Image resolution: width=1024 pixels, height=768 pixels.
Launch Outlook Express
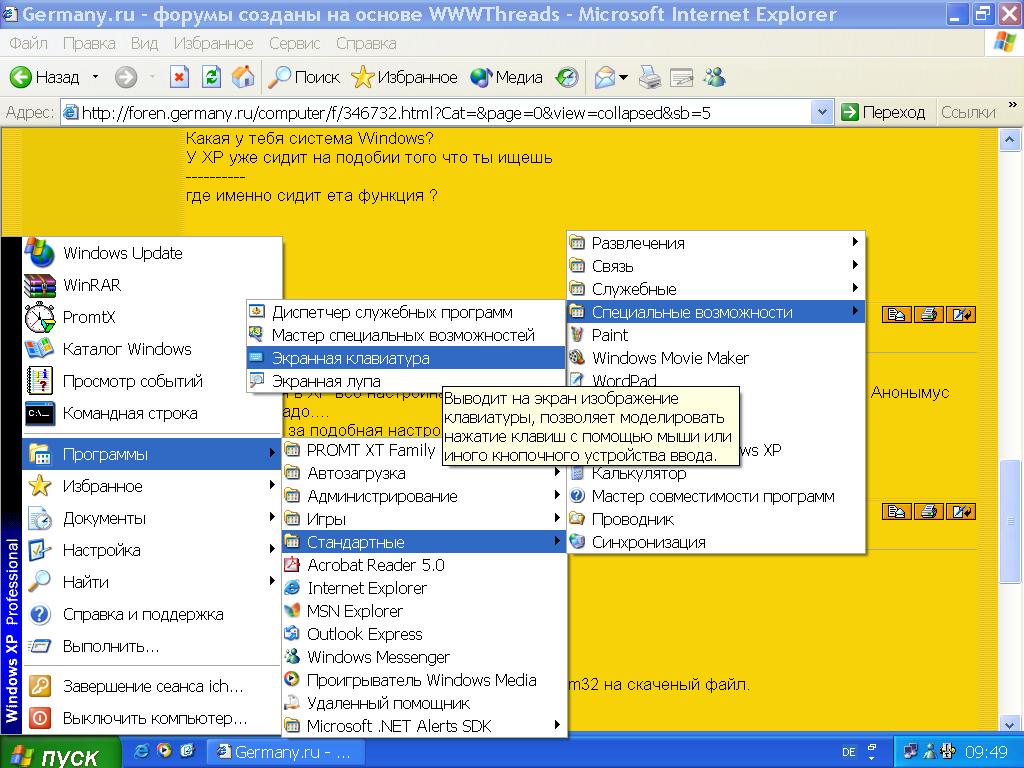pyautogui.click(x=424, y=633)
